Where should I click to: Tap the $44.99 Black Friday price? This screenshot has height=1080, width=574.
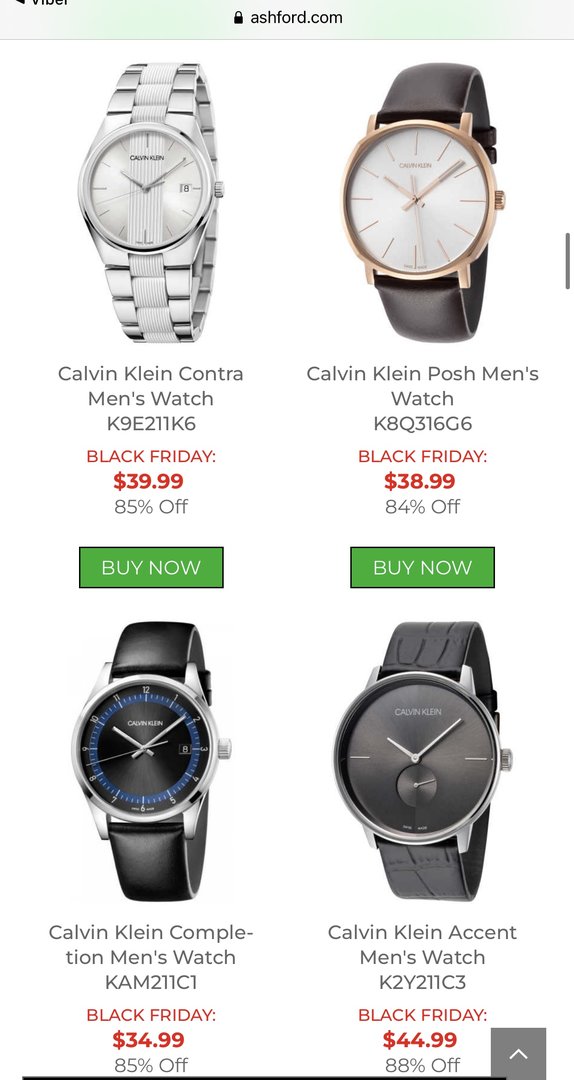pos(420,1040)
